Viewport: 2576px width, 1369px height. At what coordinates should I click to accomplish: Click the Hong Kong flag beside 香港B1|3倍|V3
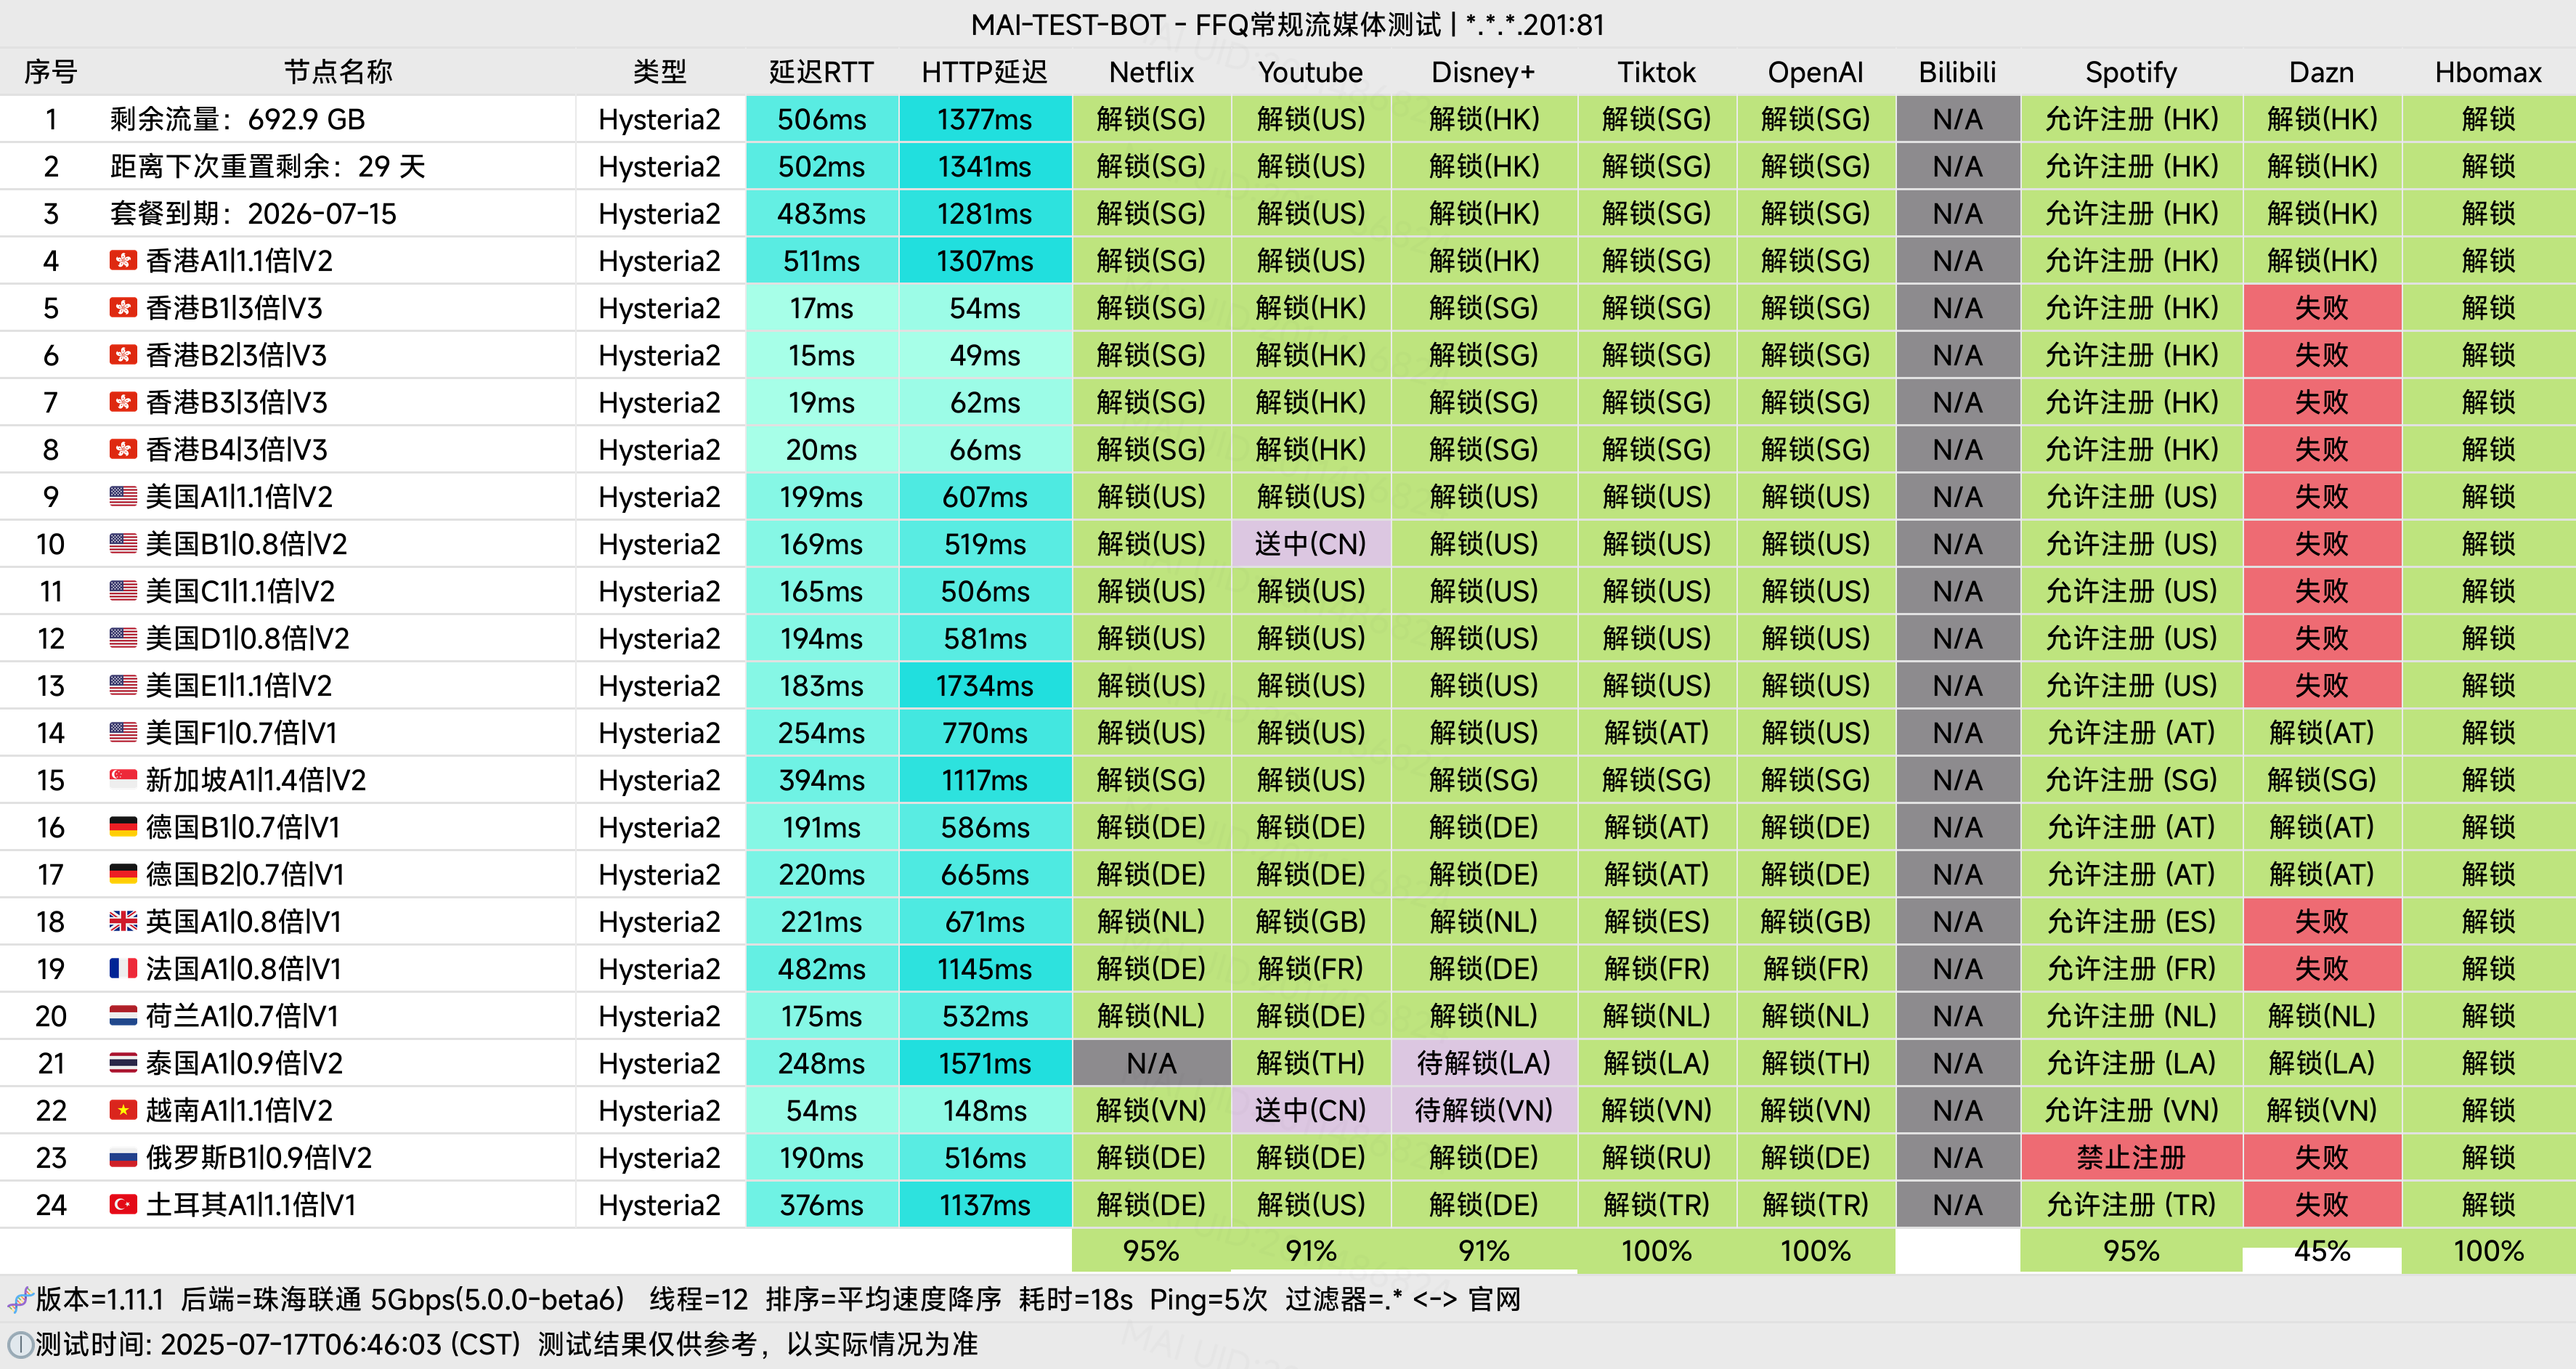[123, 308]
